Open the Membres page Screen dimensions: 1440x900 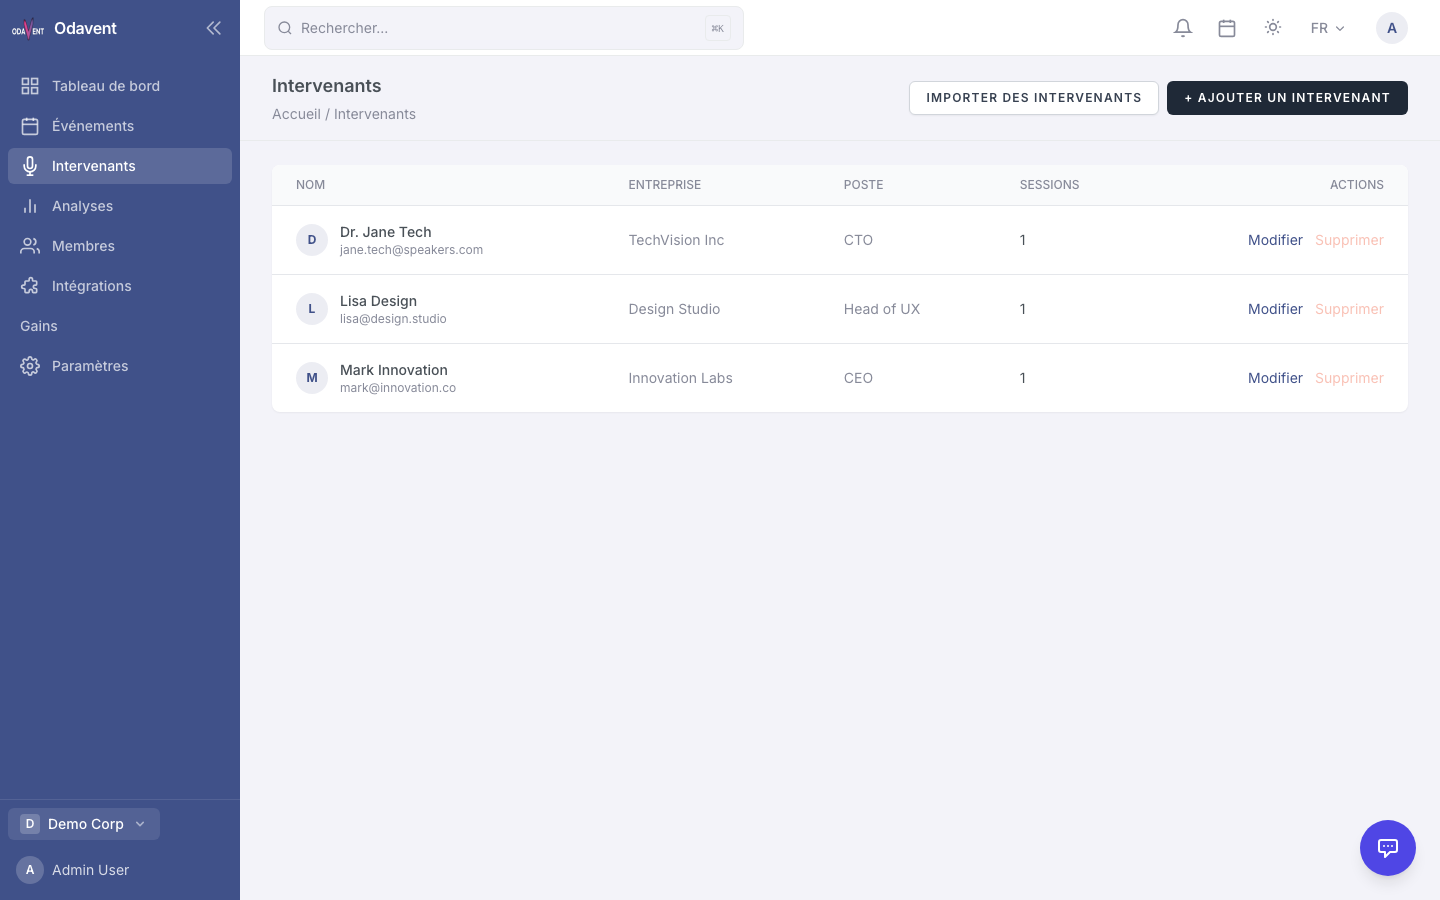(120, 246)
